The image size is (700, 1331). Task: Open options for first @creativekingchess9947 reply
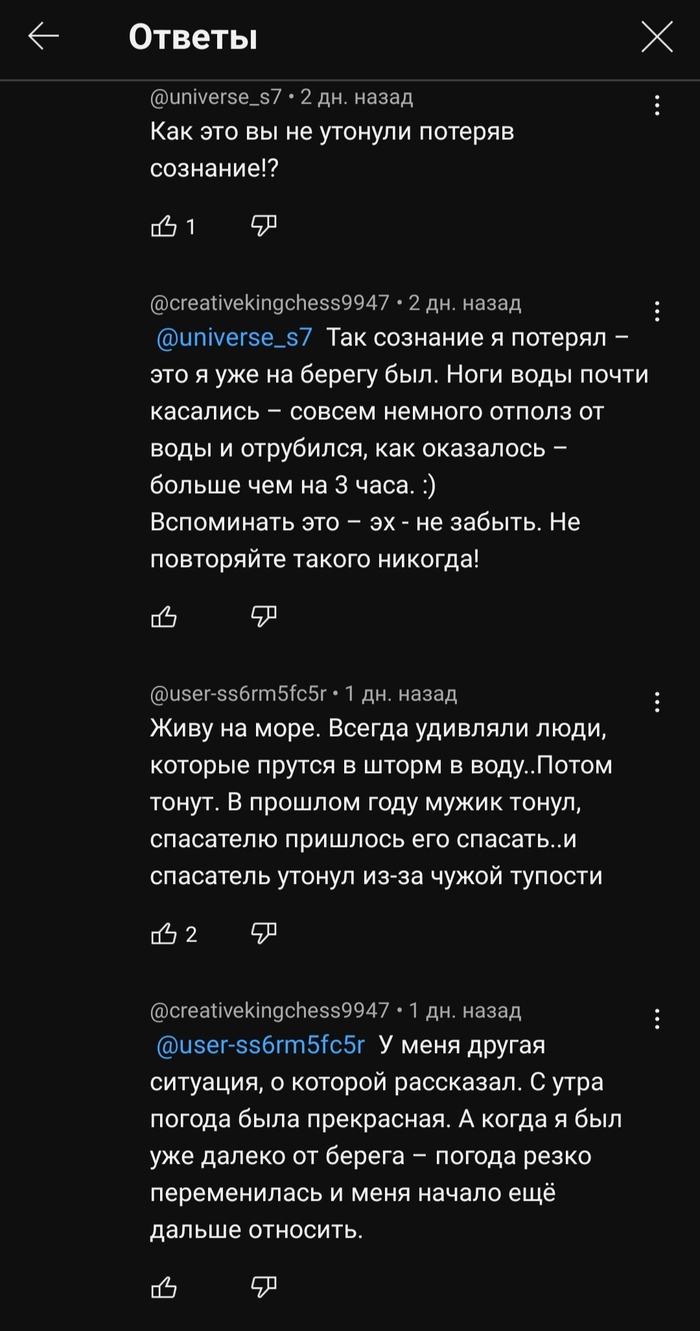point(657,311)
